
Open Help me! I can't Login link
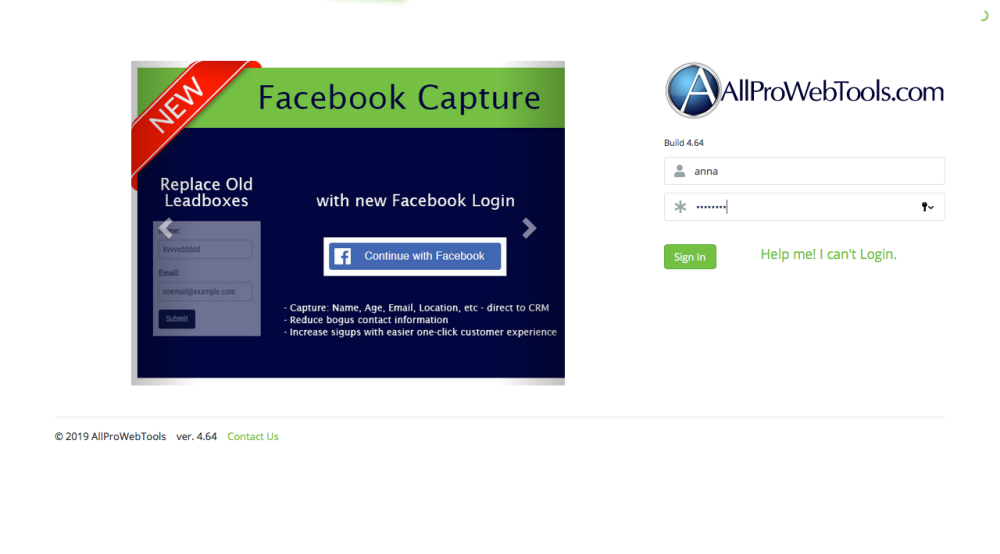click(x=828, y=254)
